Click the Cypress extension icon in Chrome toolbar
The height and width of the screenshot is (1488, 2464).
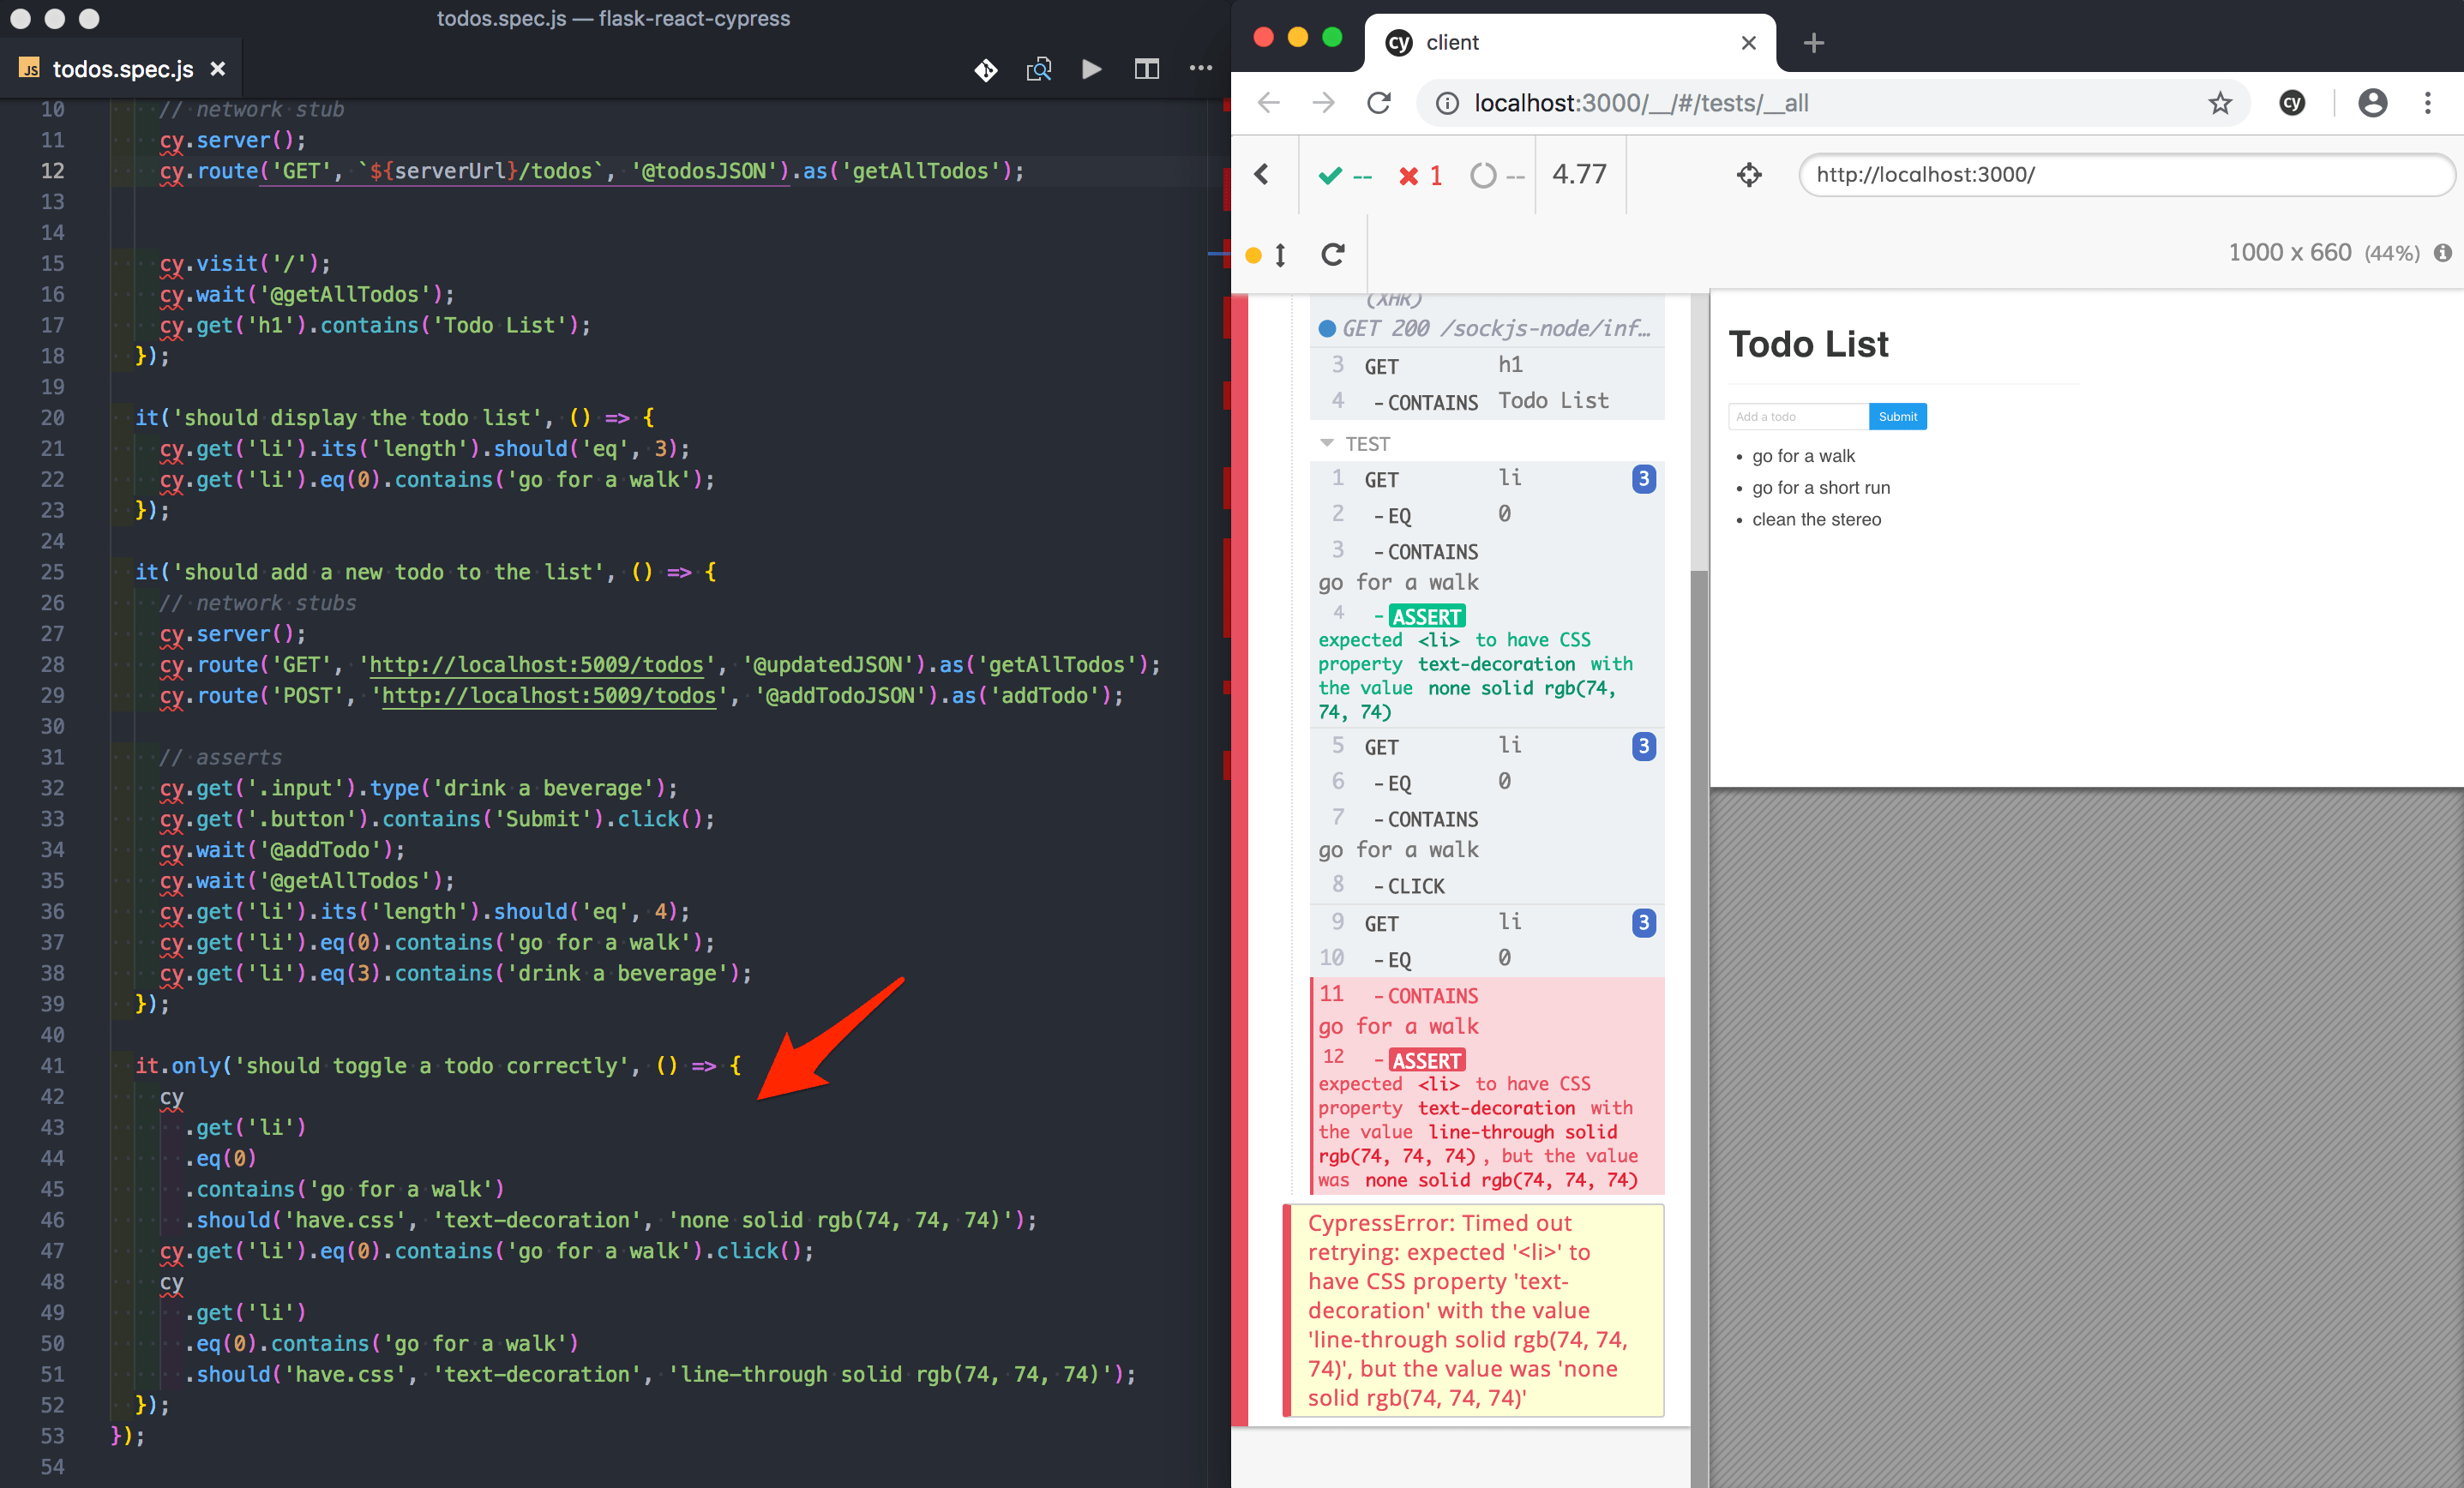pyautogui.click(x=2292, y=103)
